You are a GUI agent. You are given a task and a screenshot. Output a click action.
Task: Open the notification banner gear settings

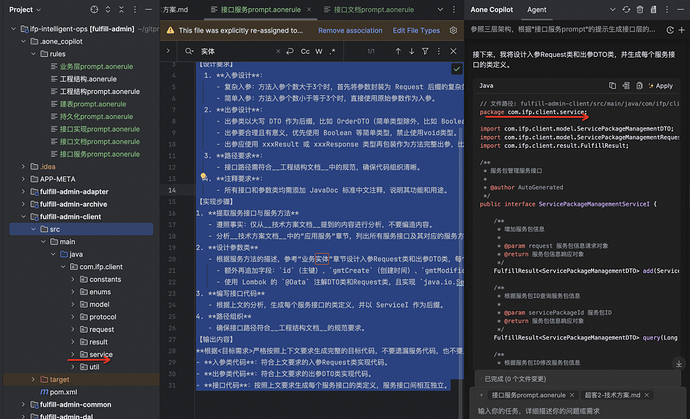click(453, 30)
